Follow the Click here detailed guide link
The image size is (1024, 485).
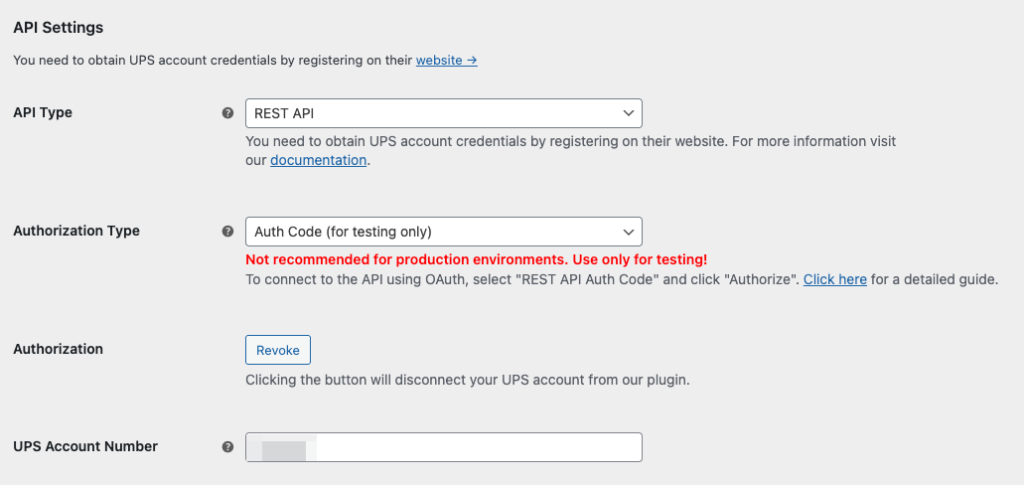[x=835, y=279]
